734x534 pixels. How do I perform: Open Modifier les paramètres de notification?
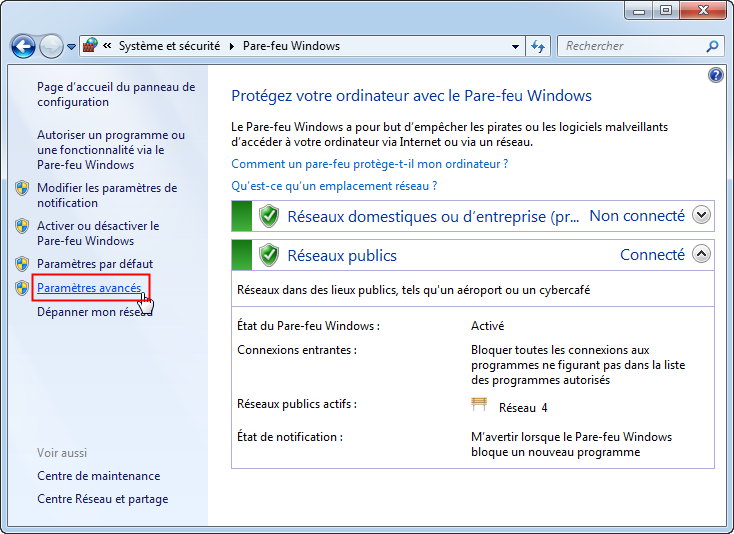106,195
